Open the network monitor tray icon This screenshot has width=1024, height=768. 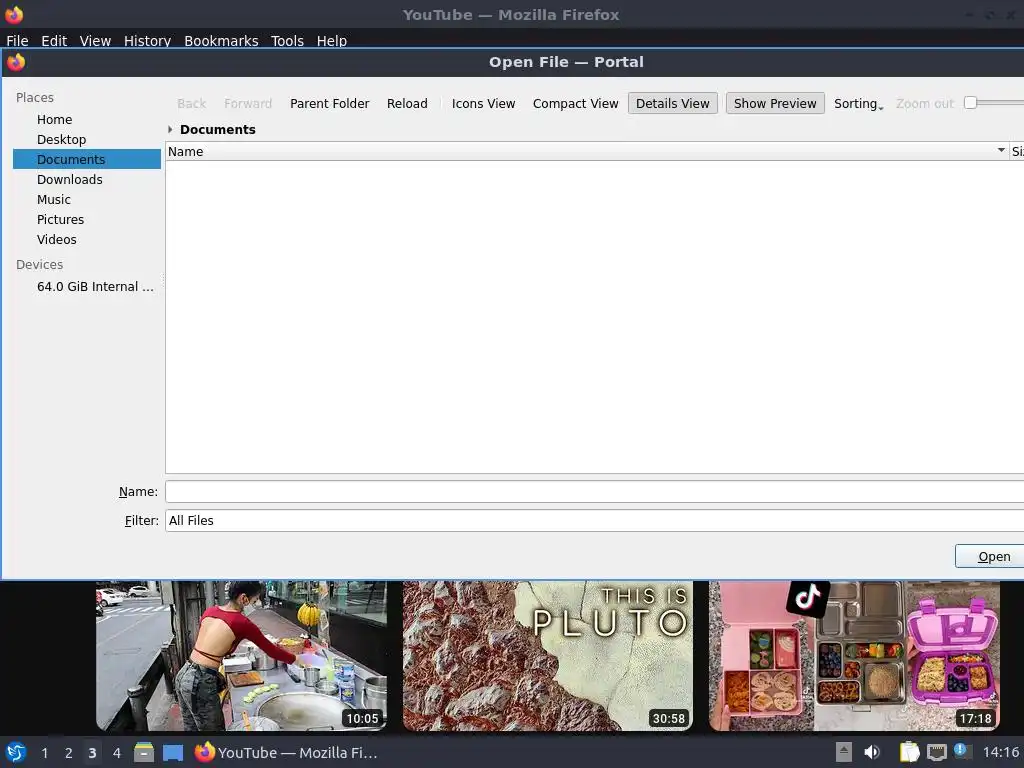click(937, 752)
